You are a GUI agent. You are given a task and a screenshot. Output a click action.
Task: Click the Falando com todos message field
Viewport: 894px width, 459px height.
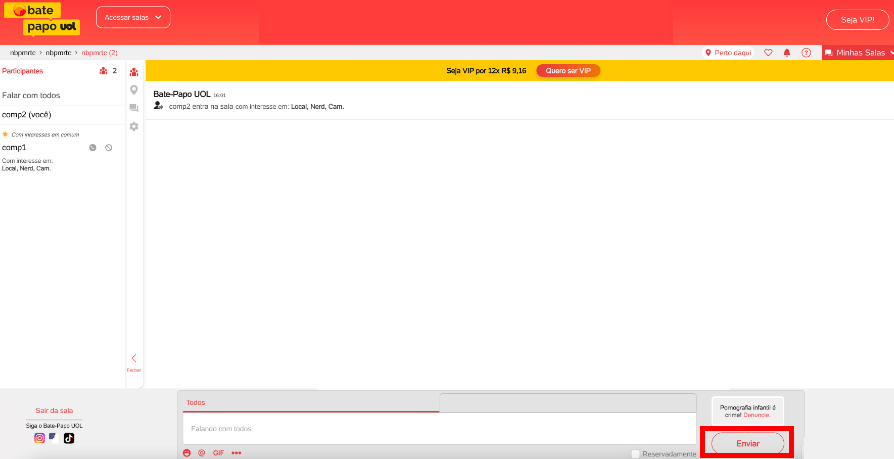[439, 428]
